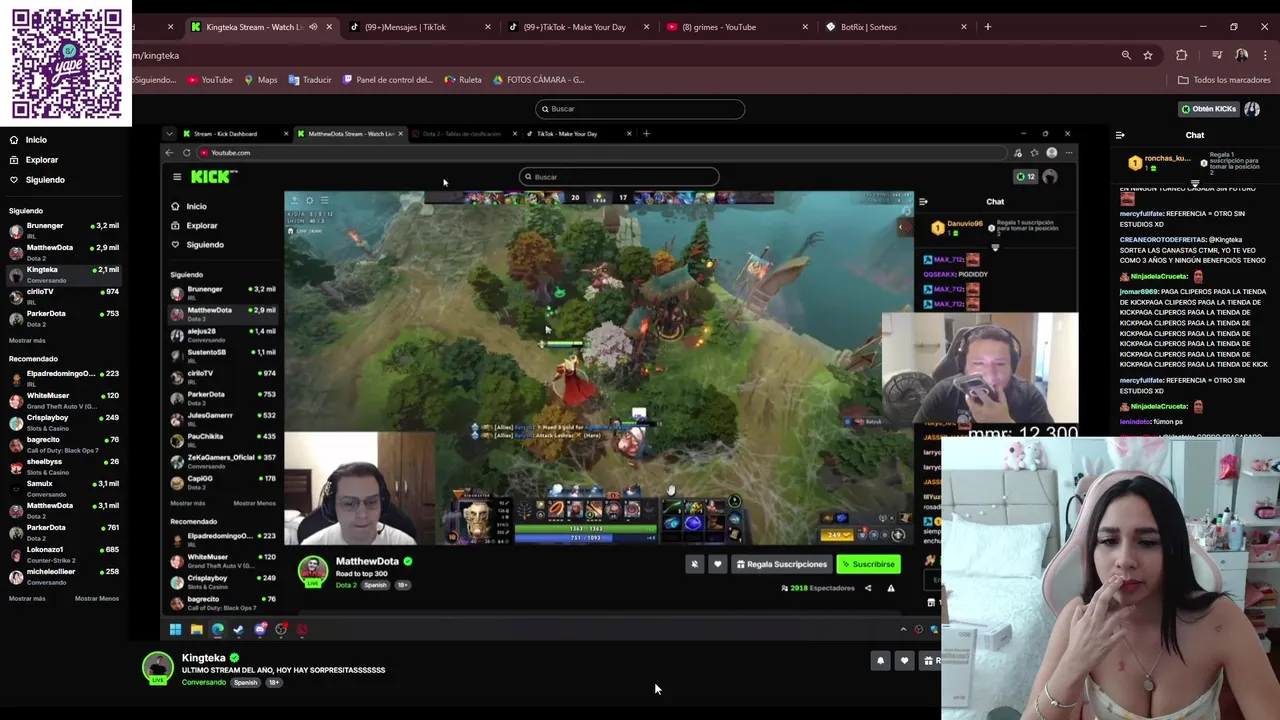Mute the Kingteka Stream tab audio icon
The image size is (1280, 720).
pos(313,27)
